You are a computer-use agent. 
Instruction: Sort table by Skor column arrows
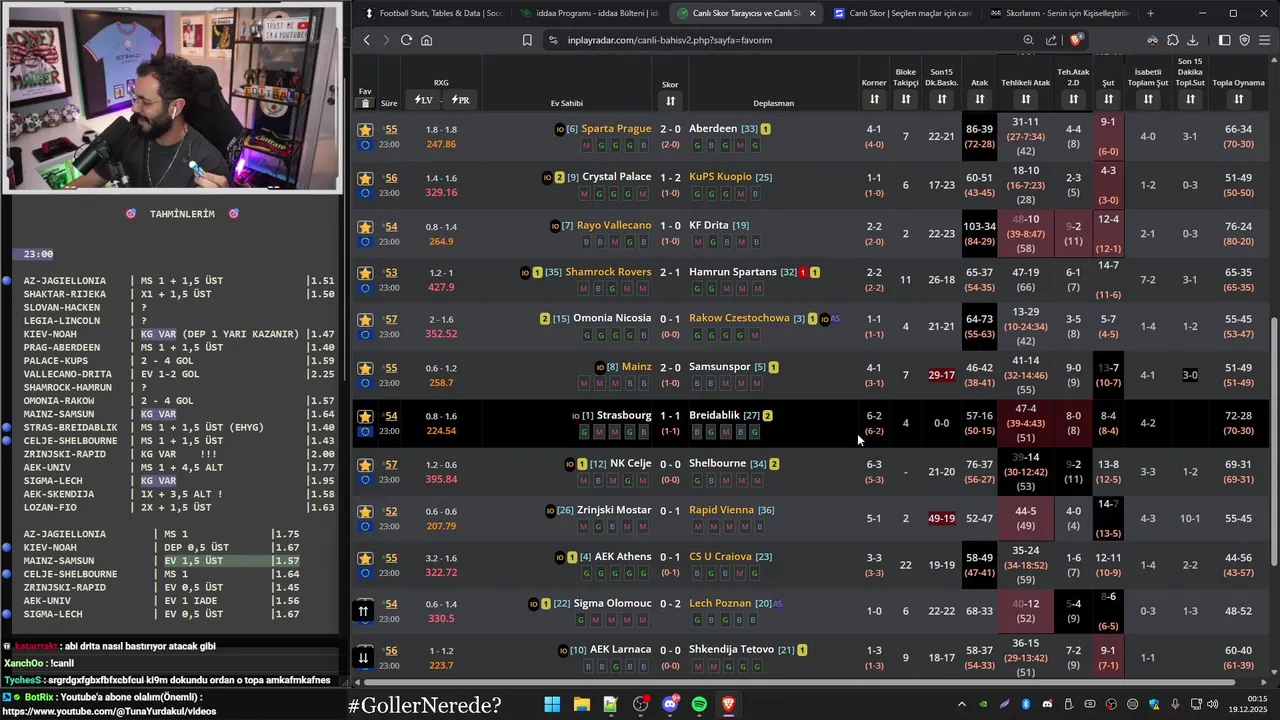[670, 101]
